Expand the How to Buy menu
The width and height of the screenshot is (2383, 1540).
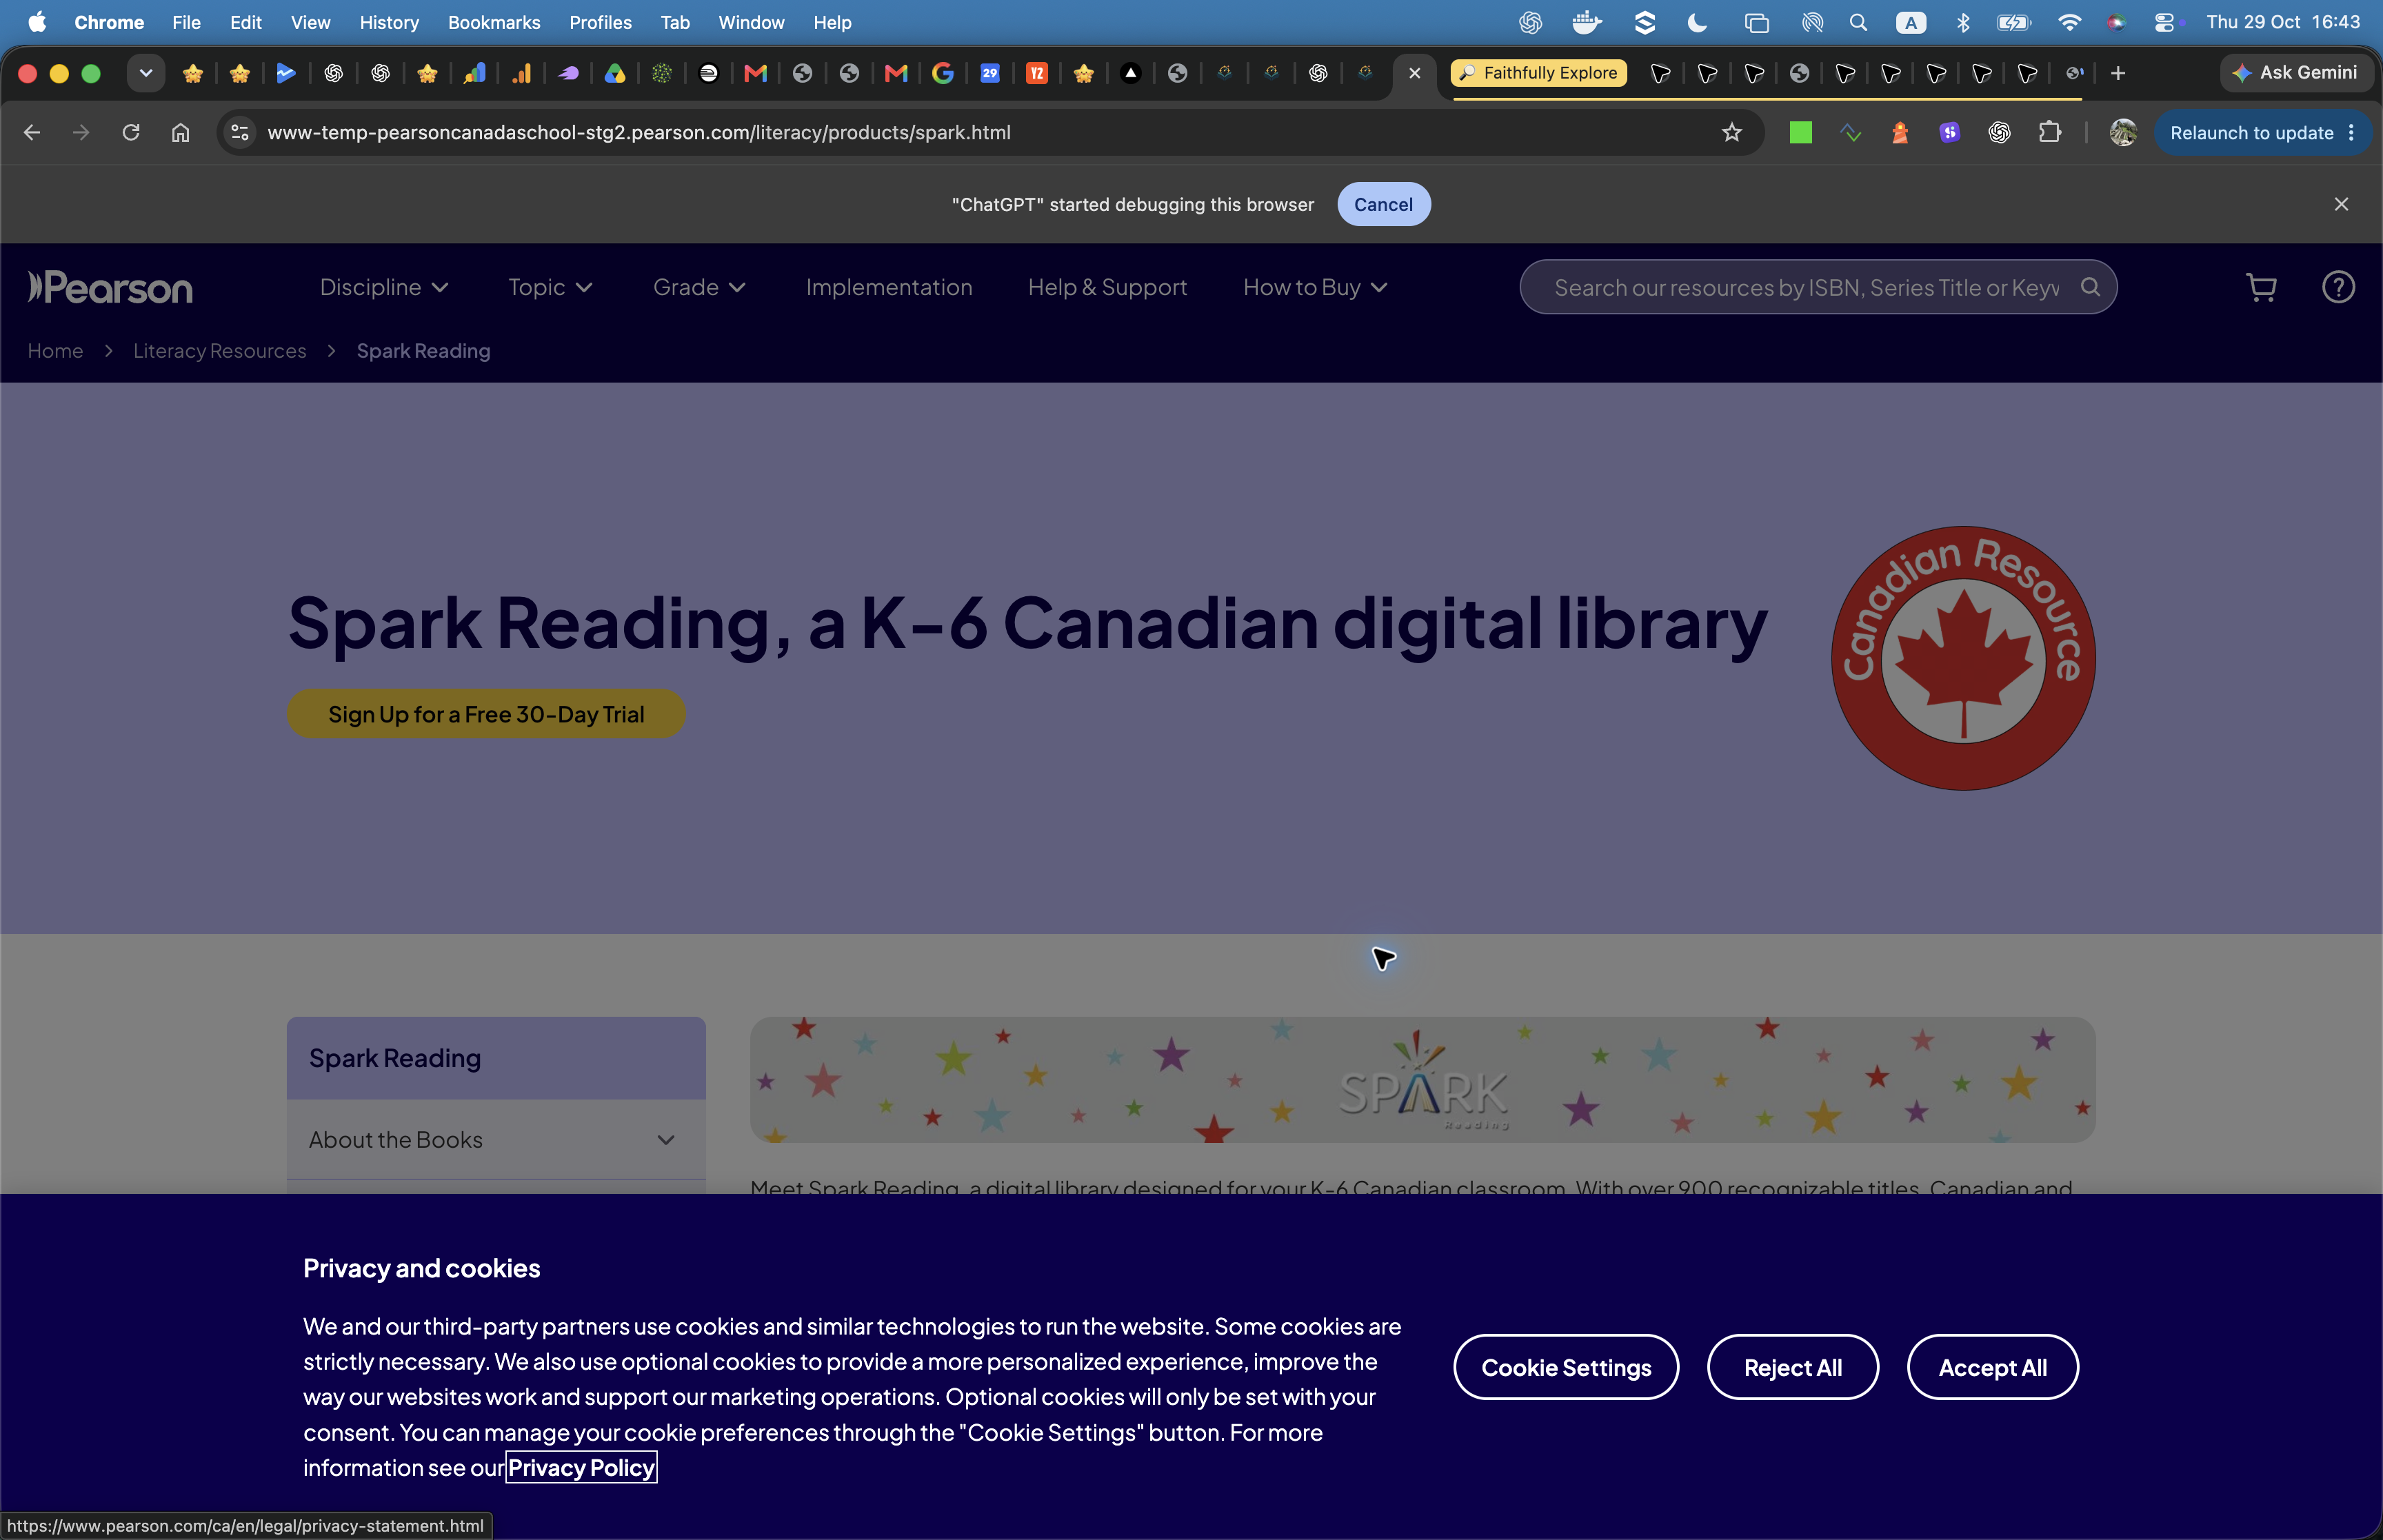tap(1315, 288)
